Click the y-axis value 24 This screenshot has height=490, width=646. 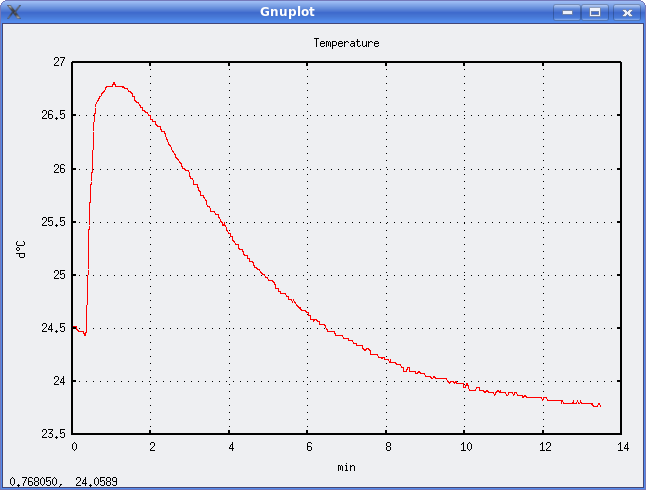pyautogui.click(x=59, y=381)
